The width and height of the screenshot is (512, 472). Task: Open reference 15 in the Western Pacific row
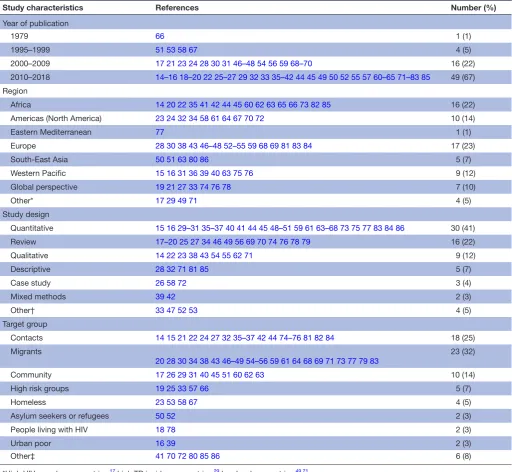(x=160, y=173)
